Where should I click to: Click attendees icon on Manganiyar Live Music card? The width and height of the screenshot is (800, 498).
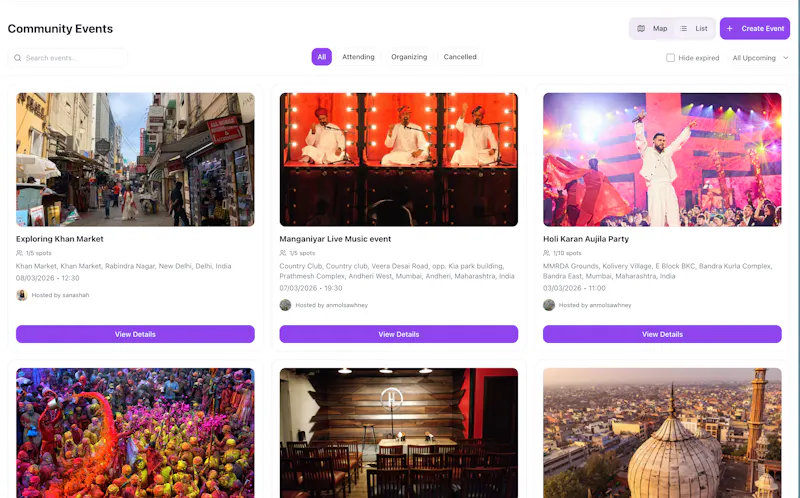(x=283, y=253)
